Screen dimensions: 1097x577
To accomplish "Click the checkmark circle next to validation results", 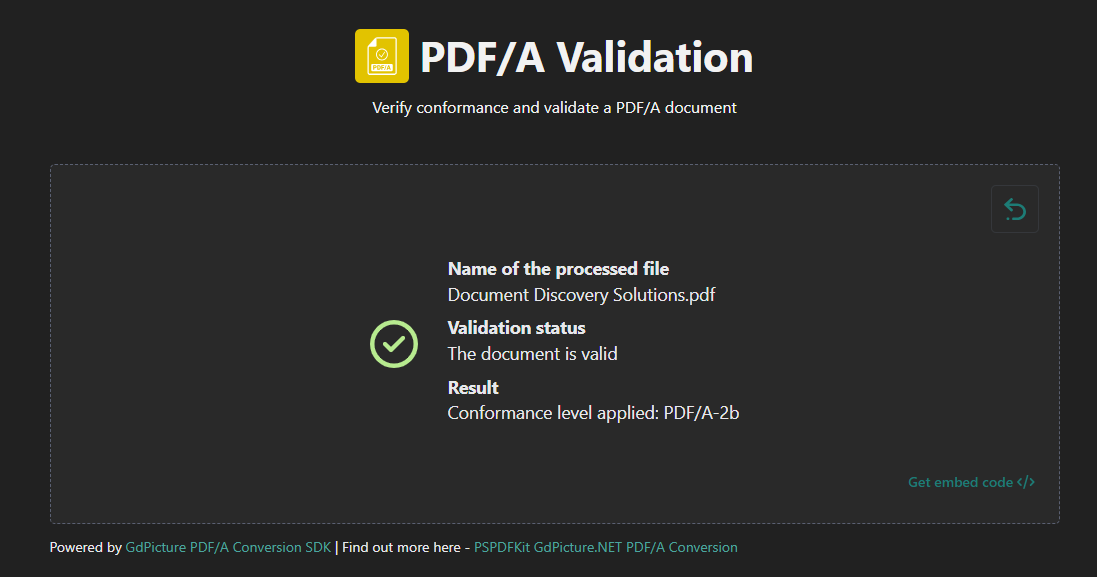I will click(x=393, y=343).
